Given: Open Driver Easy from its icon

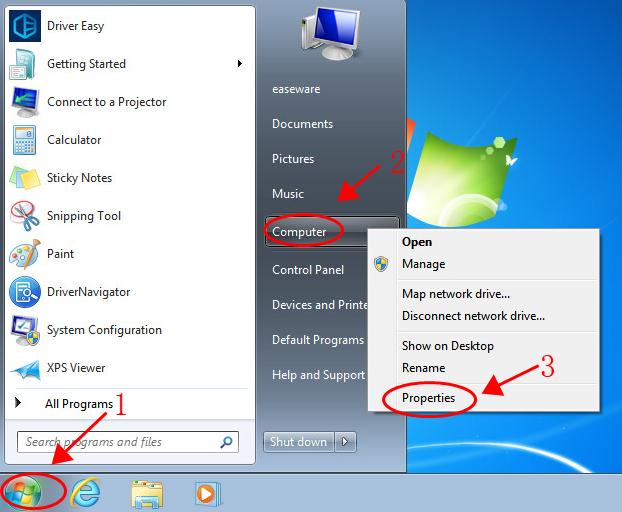Looking at the screenshot, I should click(25, 26).
